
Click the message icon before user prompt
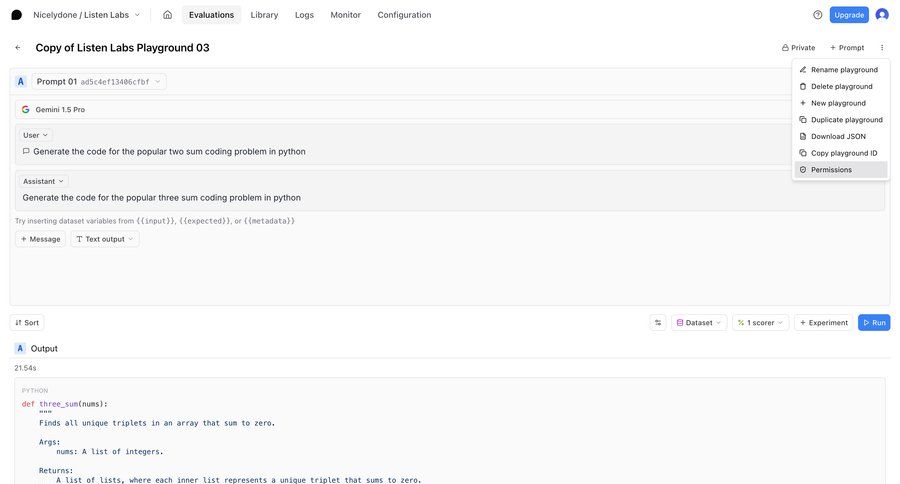pyautogui.click(x=26, y=152)
